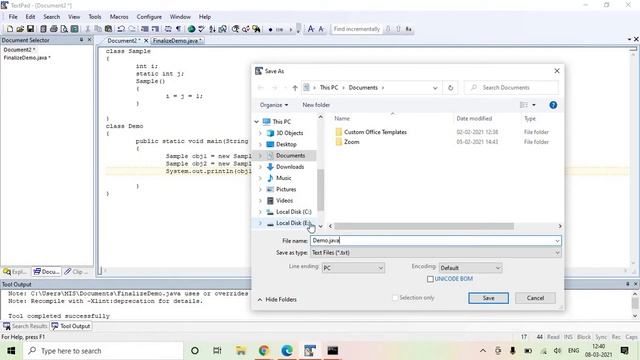Select the Zoom folder
The width and height of the screenshot is (640, 360).
(x=351, y=142)
